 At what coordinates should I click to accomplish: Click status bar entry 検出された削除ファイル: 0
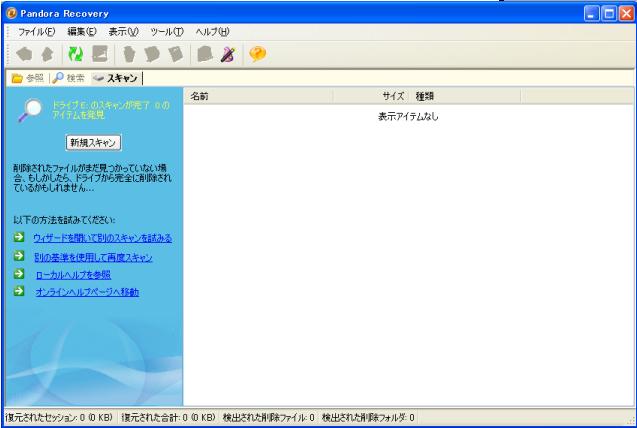[x=269, y=417]
